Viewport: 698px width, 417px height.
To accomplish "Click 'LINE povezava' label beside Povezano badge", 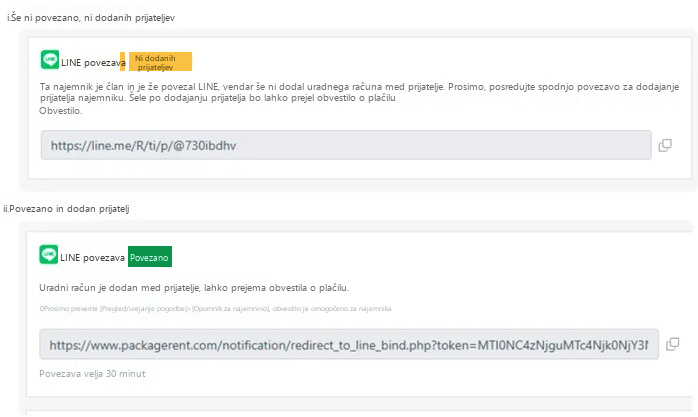I will (92, 258).
